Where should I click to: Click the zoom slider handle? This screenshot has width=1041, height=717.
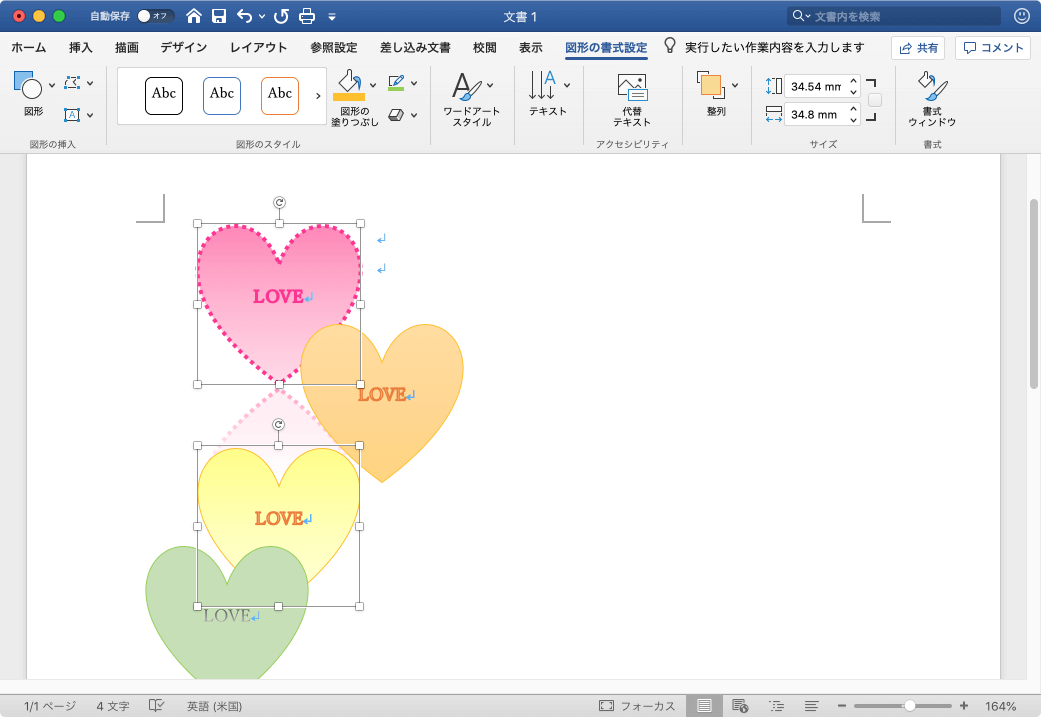point(910,706)
